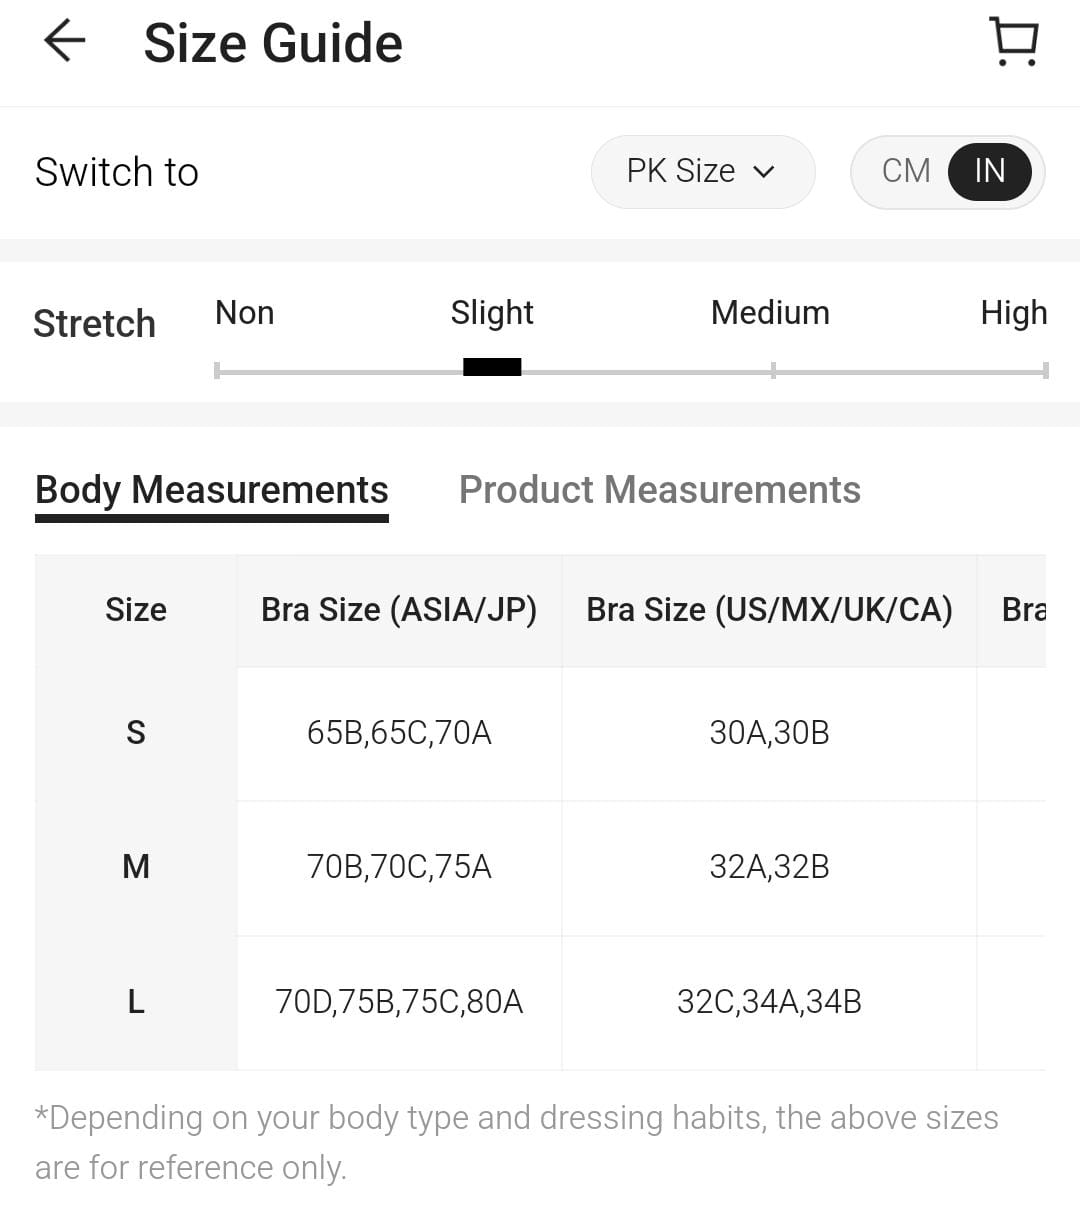Select the L size row
This screenshot has height=1223, width=1080.
(136, 1001)
